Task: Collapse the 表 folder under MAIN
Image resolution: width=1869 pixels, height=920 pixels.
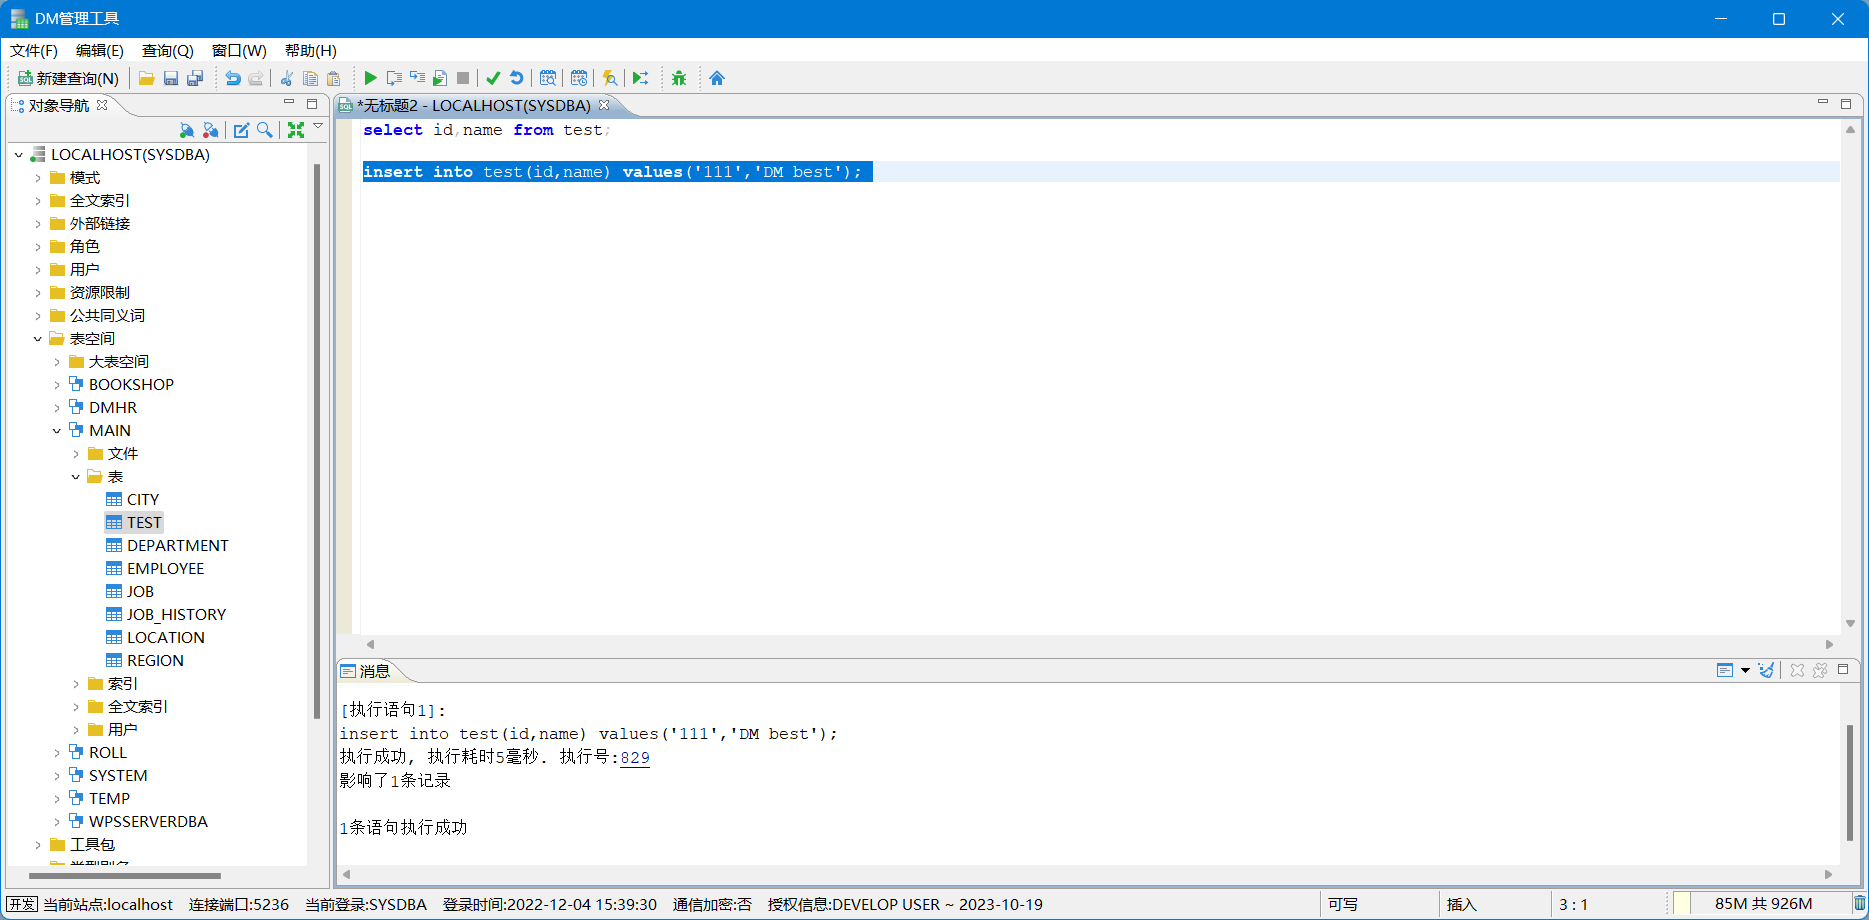Action: 76,477
